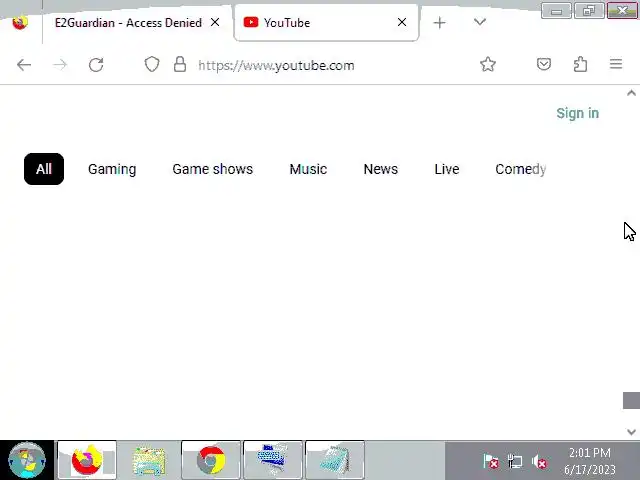This screenshot has width=640, height=480.
Task: Close the Firefox window
Action: coord(622,11)
